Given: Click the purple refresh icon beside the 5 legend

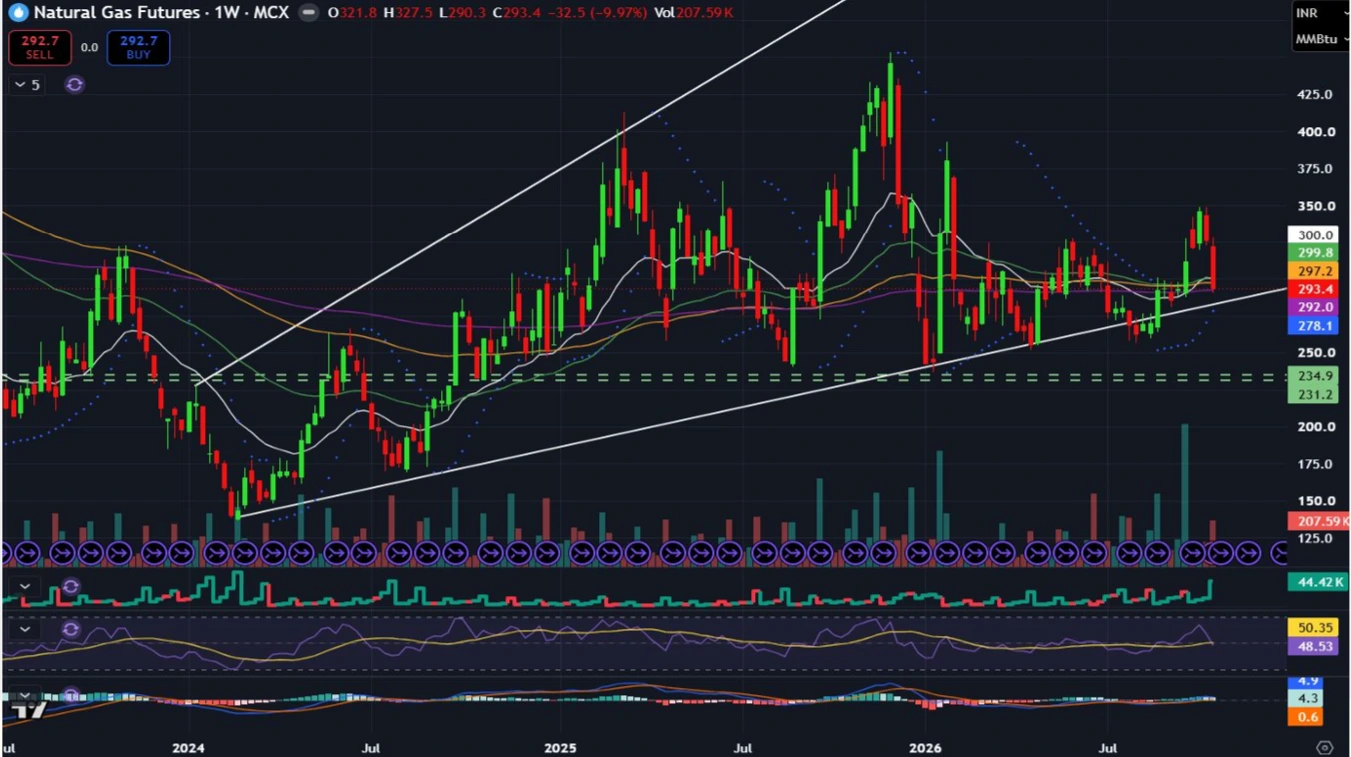Looking at the screenshot, I should point(74,85).
